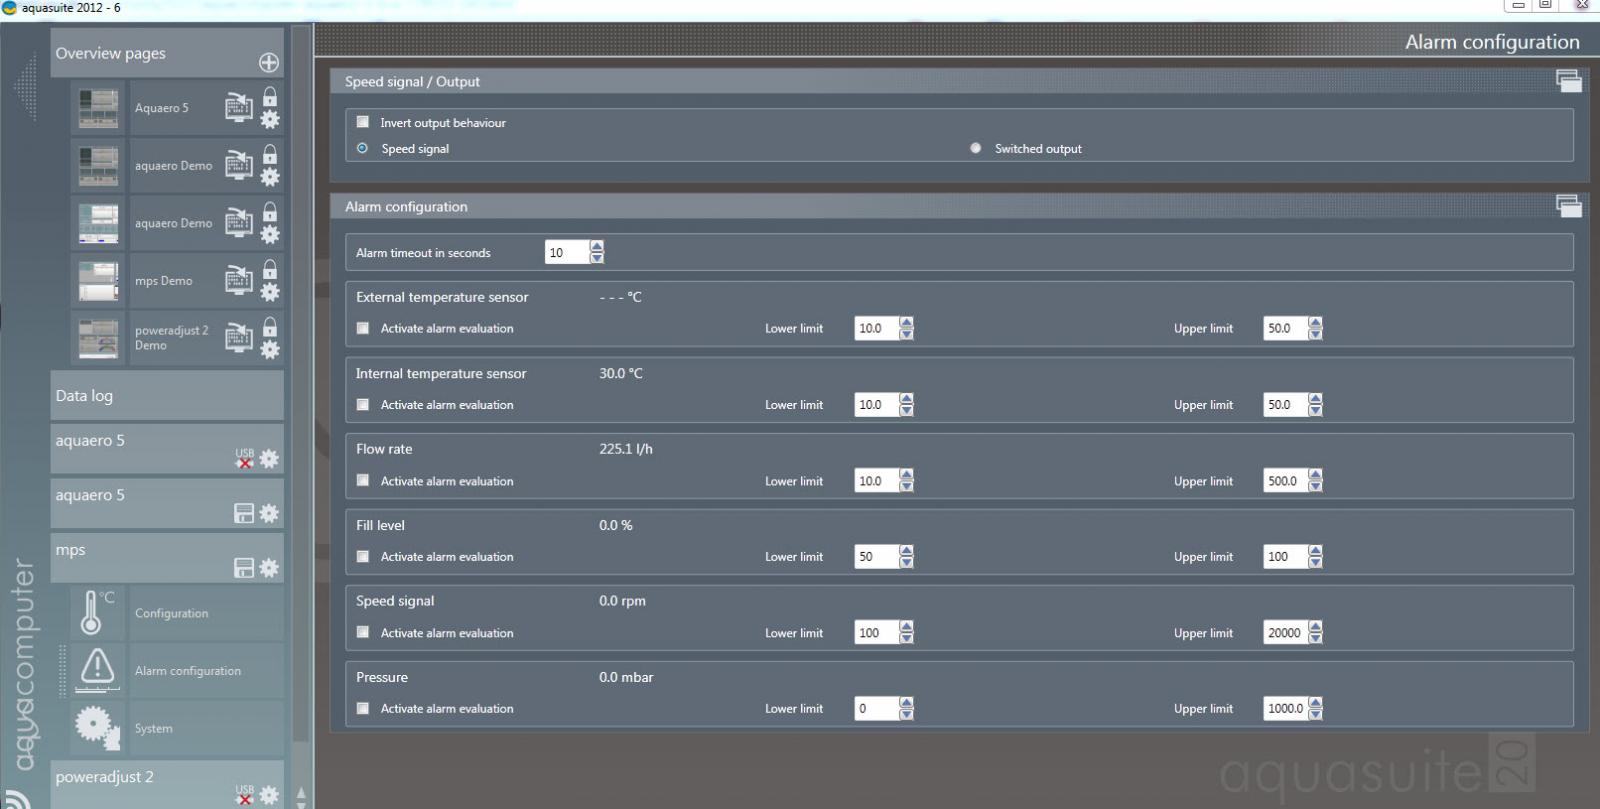Toggle lock icon for poweradjust 2 Demo
The width and height of the screenshot is (1600, 809).
270,327
